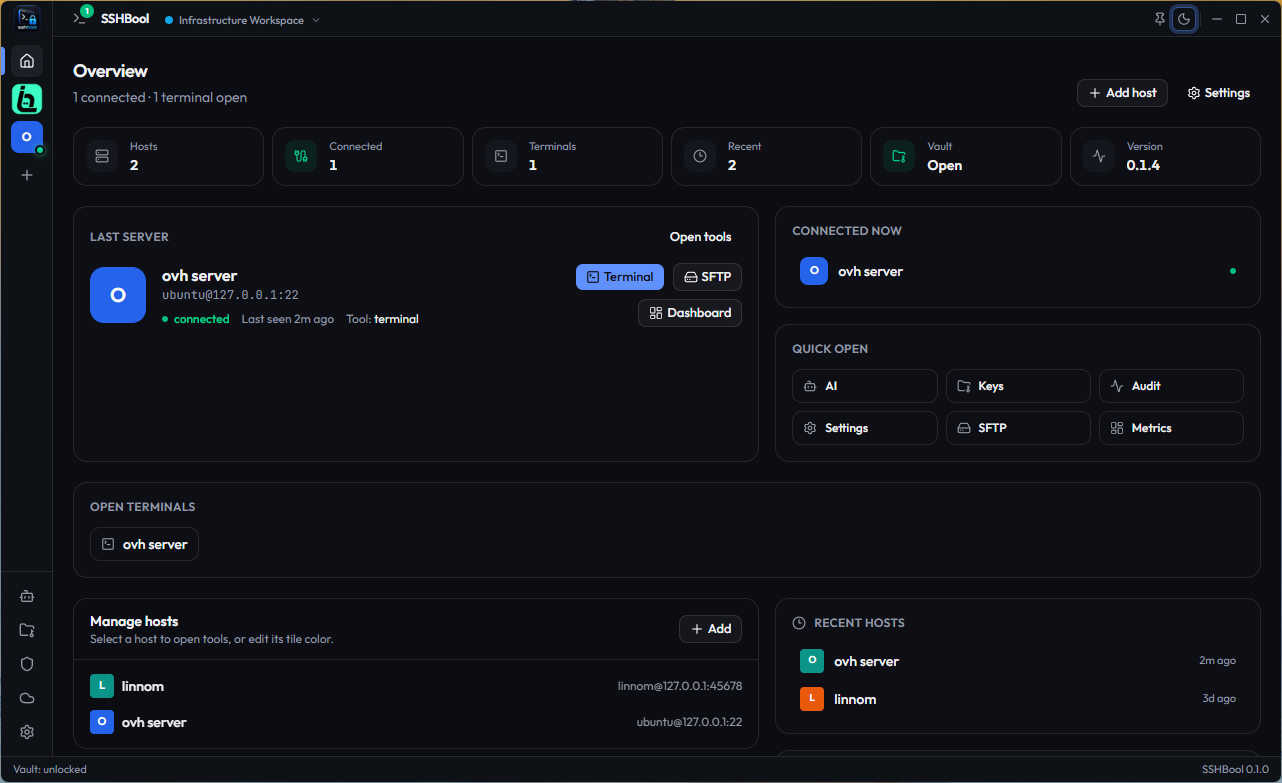Image resolution: width=1282 pixels, height=783 pixels.
Task: Toggle dark mode with the moon icon
Action: 1185,19
